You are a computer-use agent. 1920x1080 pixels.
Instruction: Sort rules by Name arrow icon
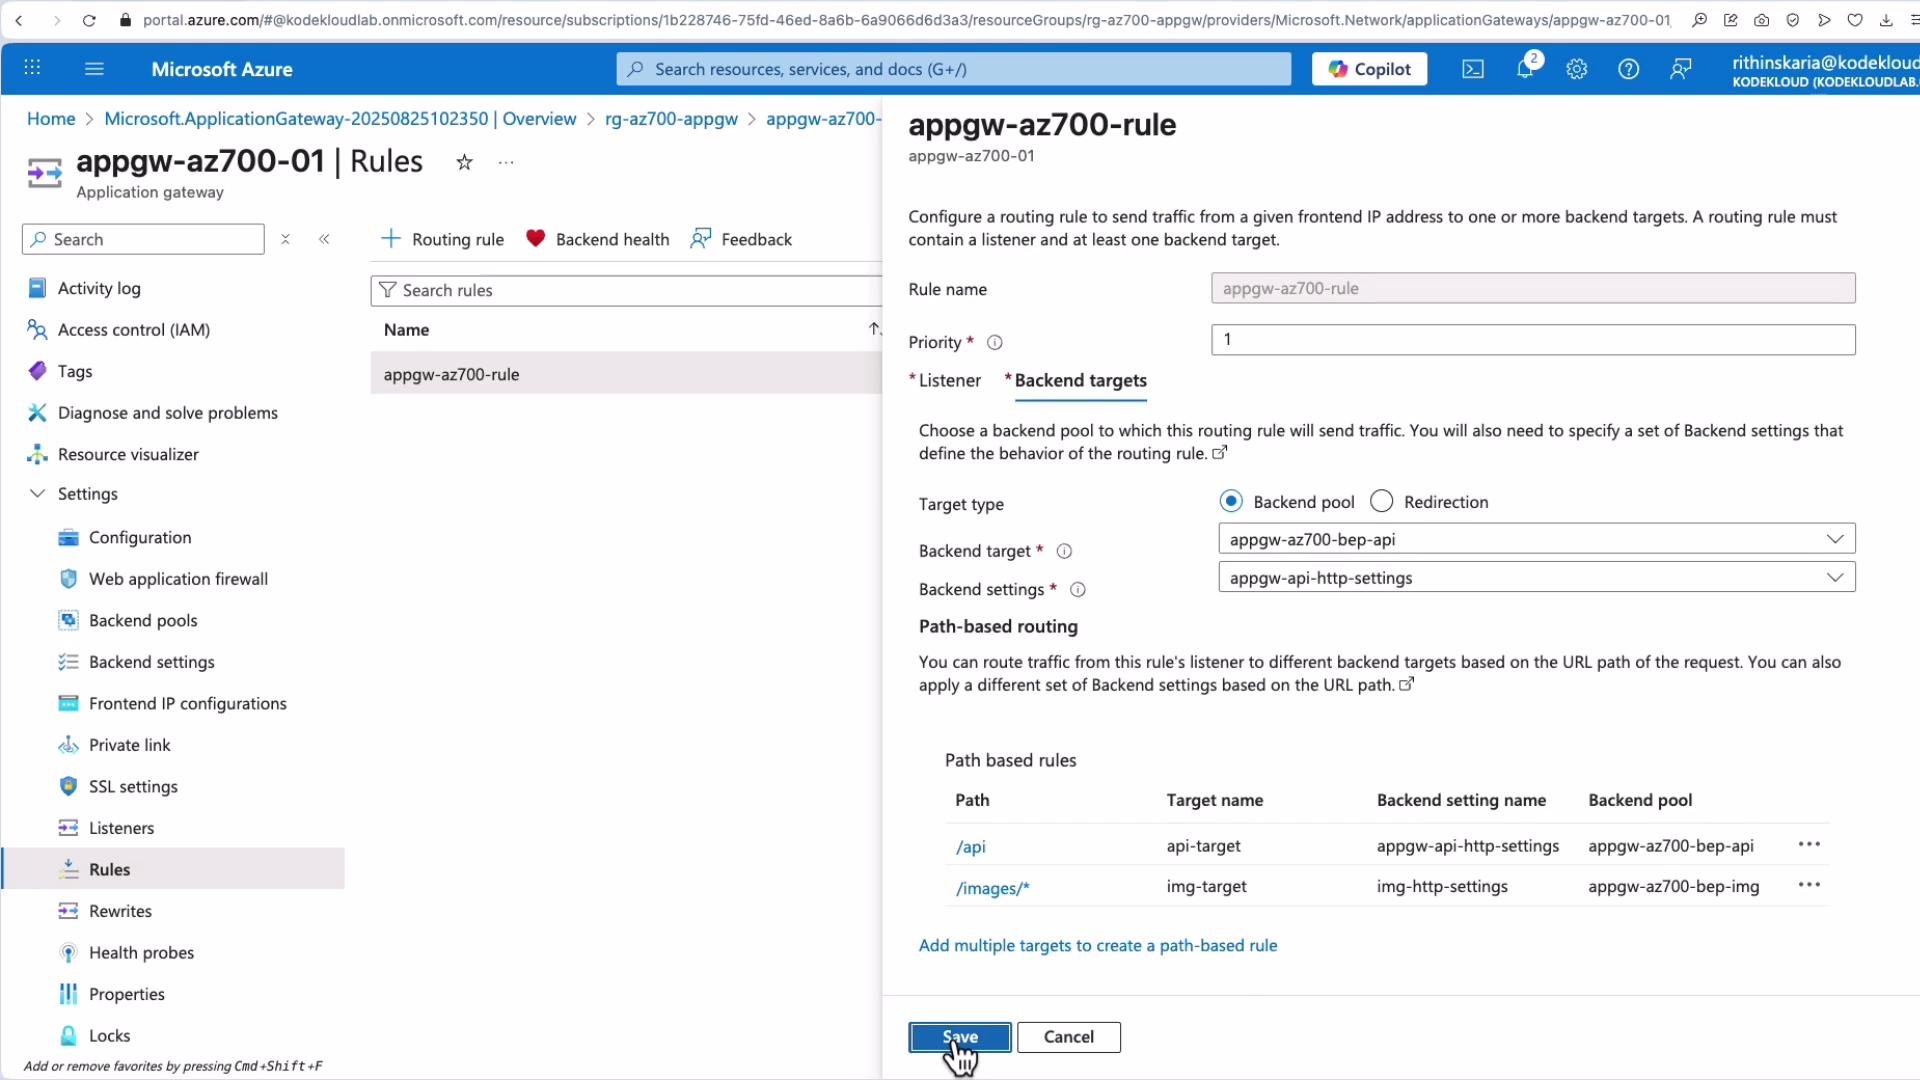[x=874, y=329]
